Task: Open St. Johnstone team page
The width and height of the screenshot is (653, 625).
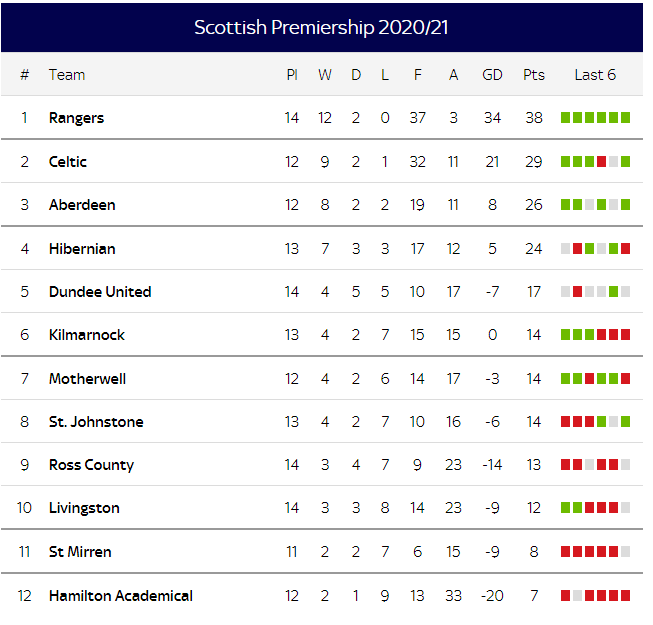Action: (96, 422)
